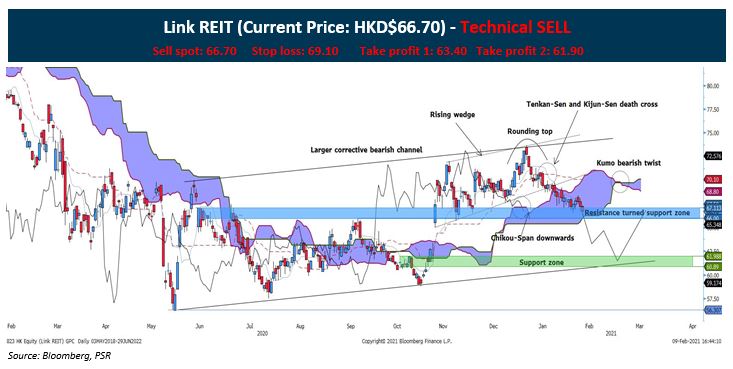Click 'Resistance turned support zone' label
This screenshot has height=369, width=733.
637,213
